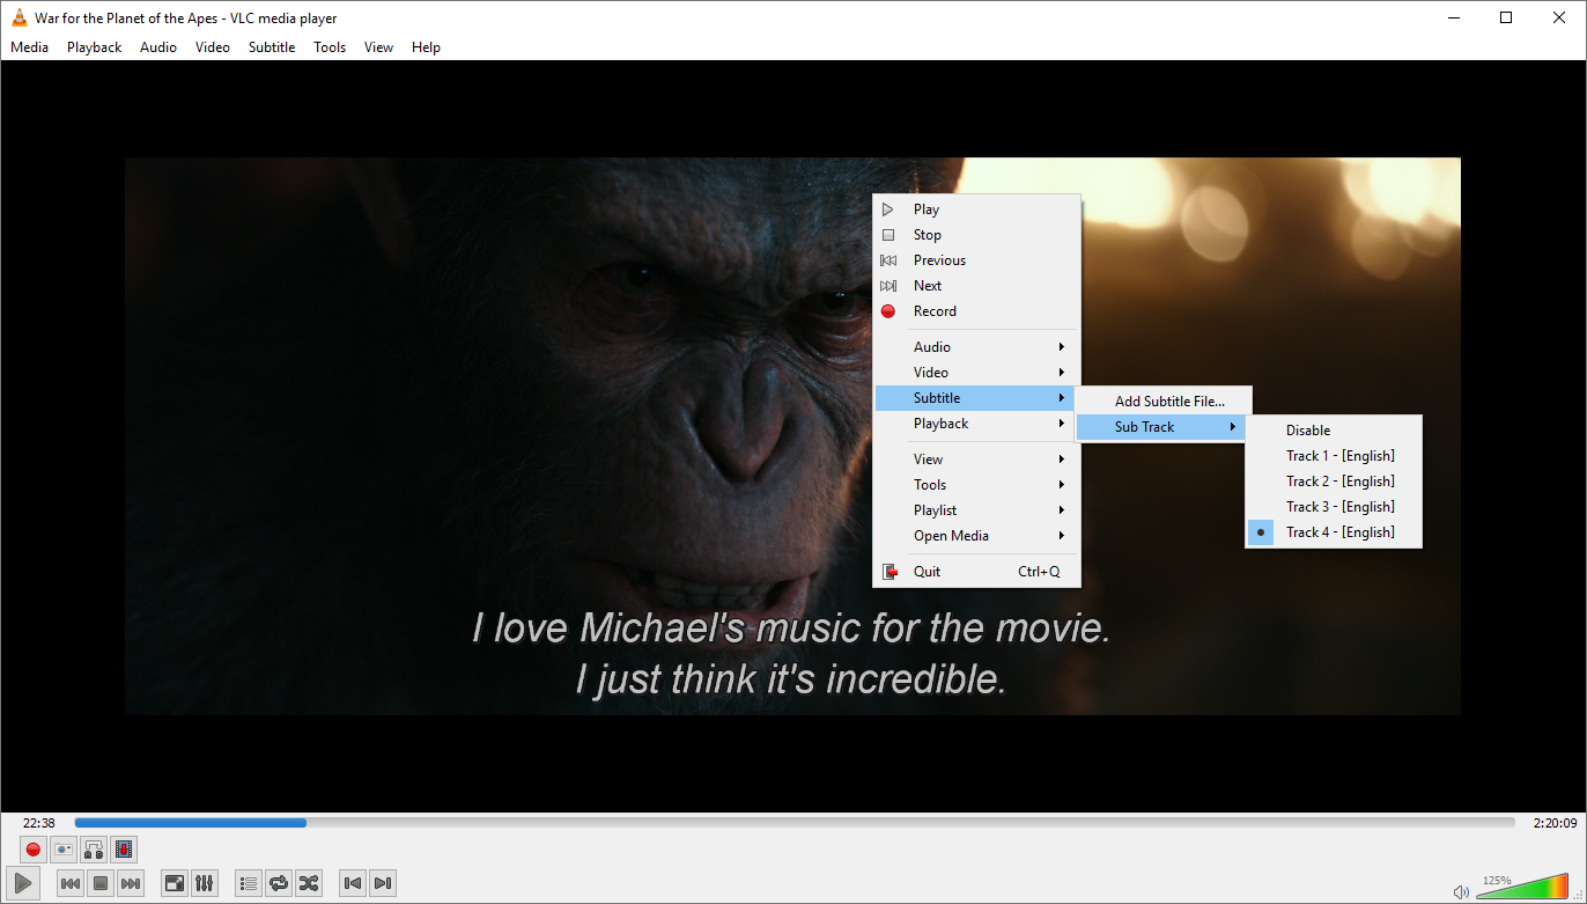Click the red Record button in the bottom toolbar
Image resolution: width=1587 pixels, height=904 pixels.
pos(33,850)
